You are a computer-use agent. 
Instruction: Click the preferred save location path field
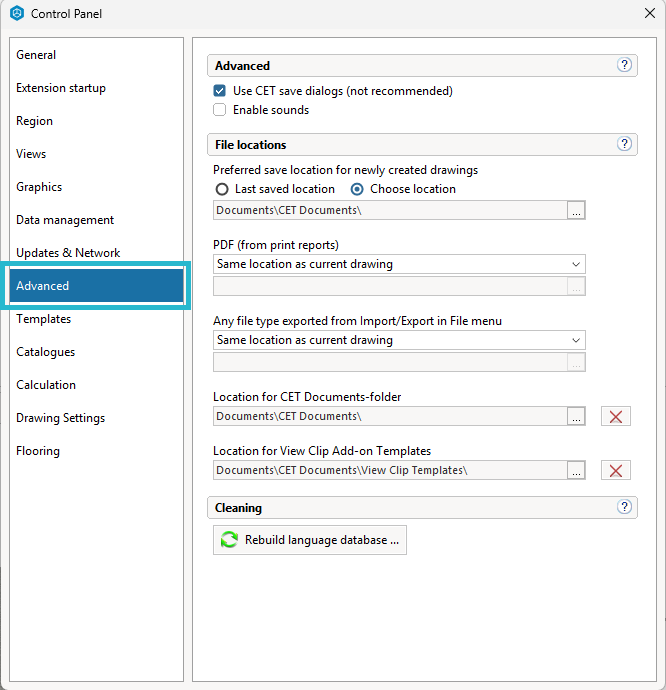click(390, 210)
